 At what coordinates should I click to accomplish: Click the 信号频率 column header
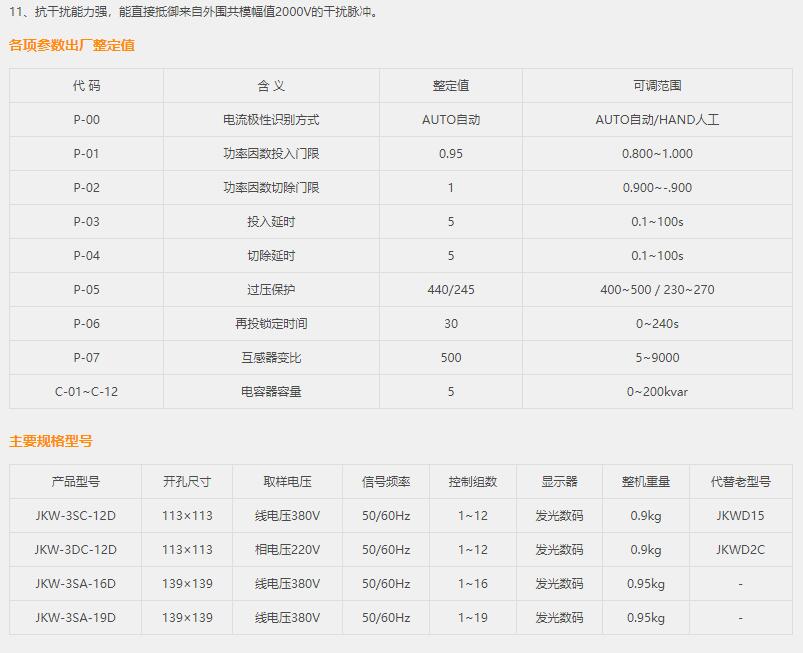(x=386, y=481)
